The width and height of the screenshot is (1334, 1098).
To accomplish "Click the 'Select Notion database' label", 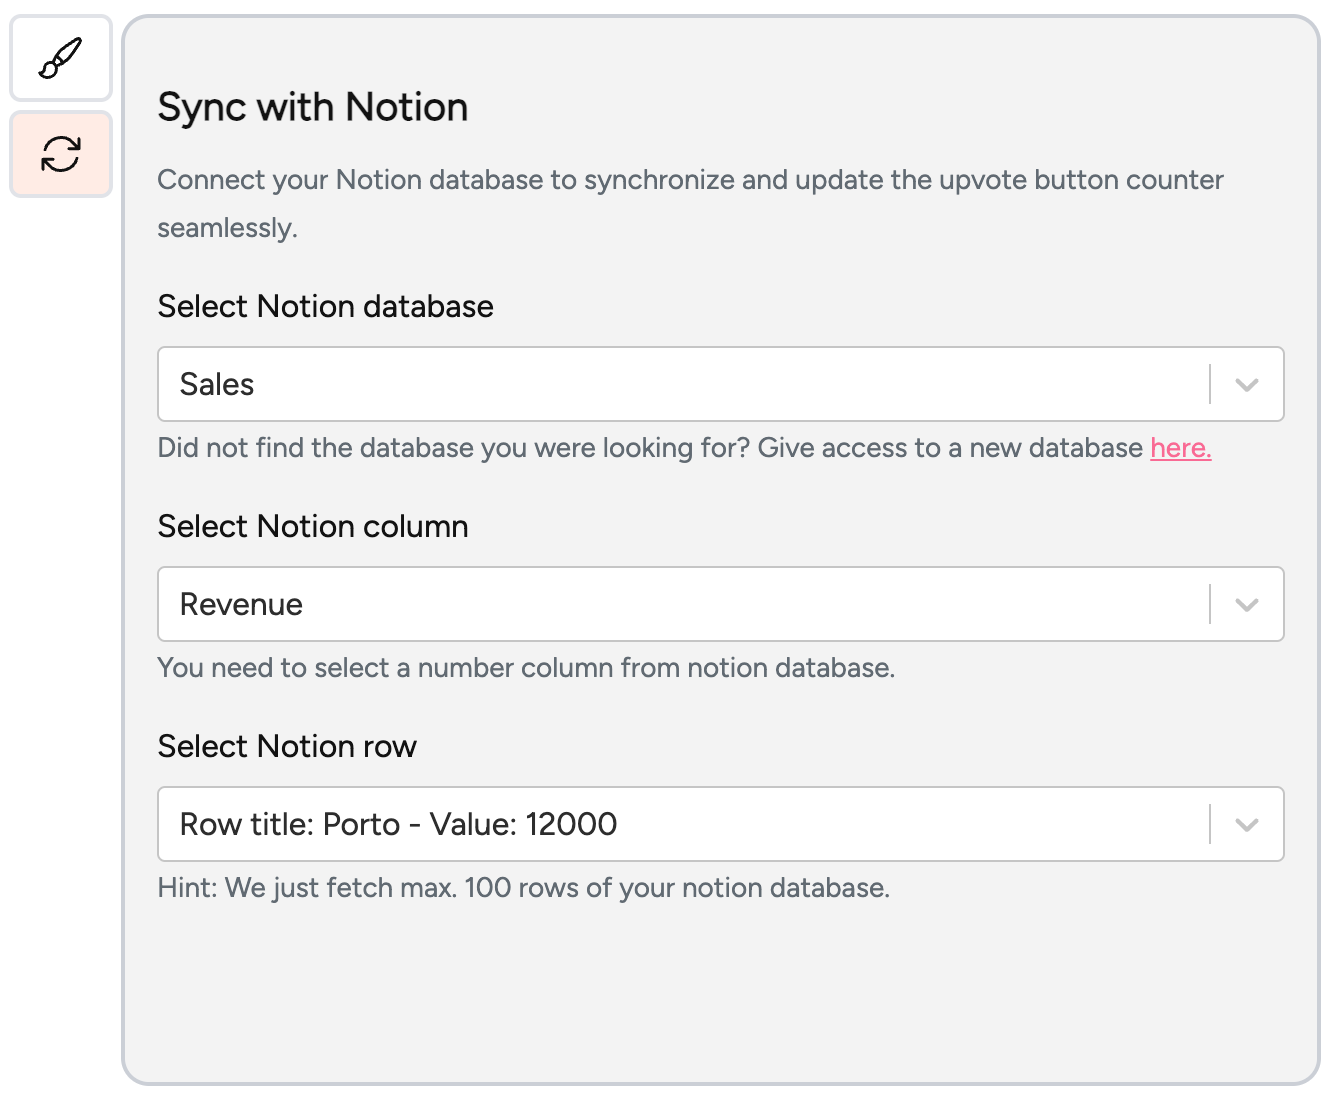I will click(x=326, y=306).
